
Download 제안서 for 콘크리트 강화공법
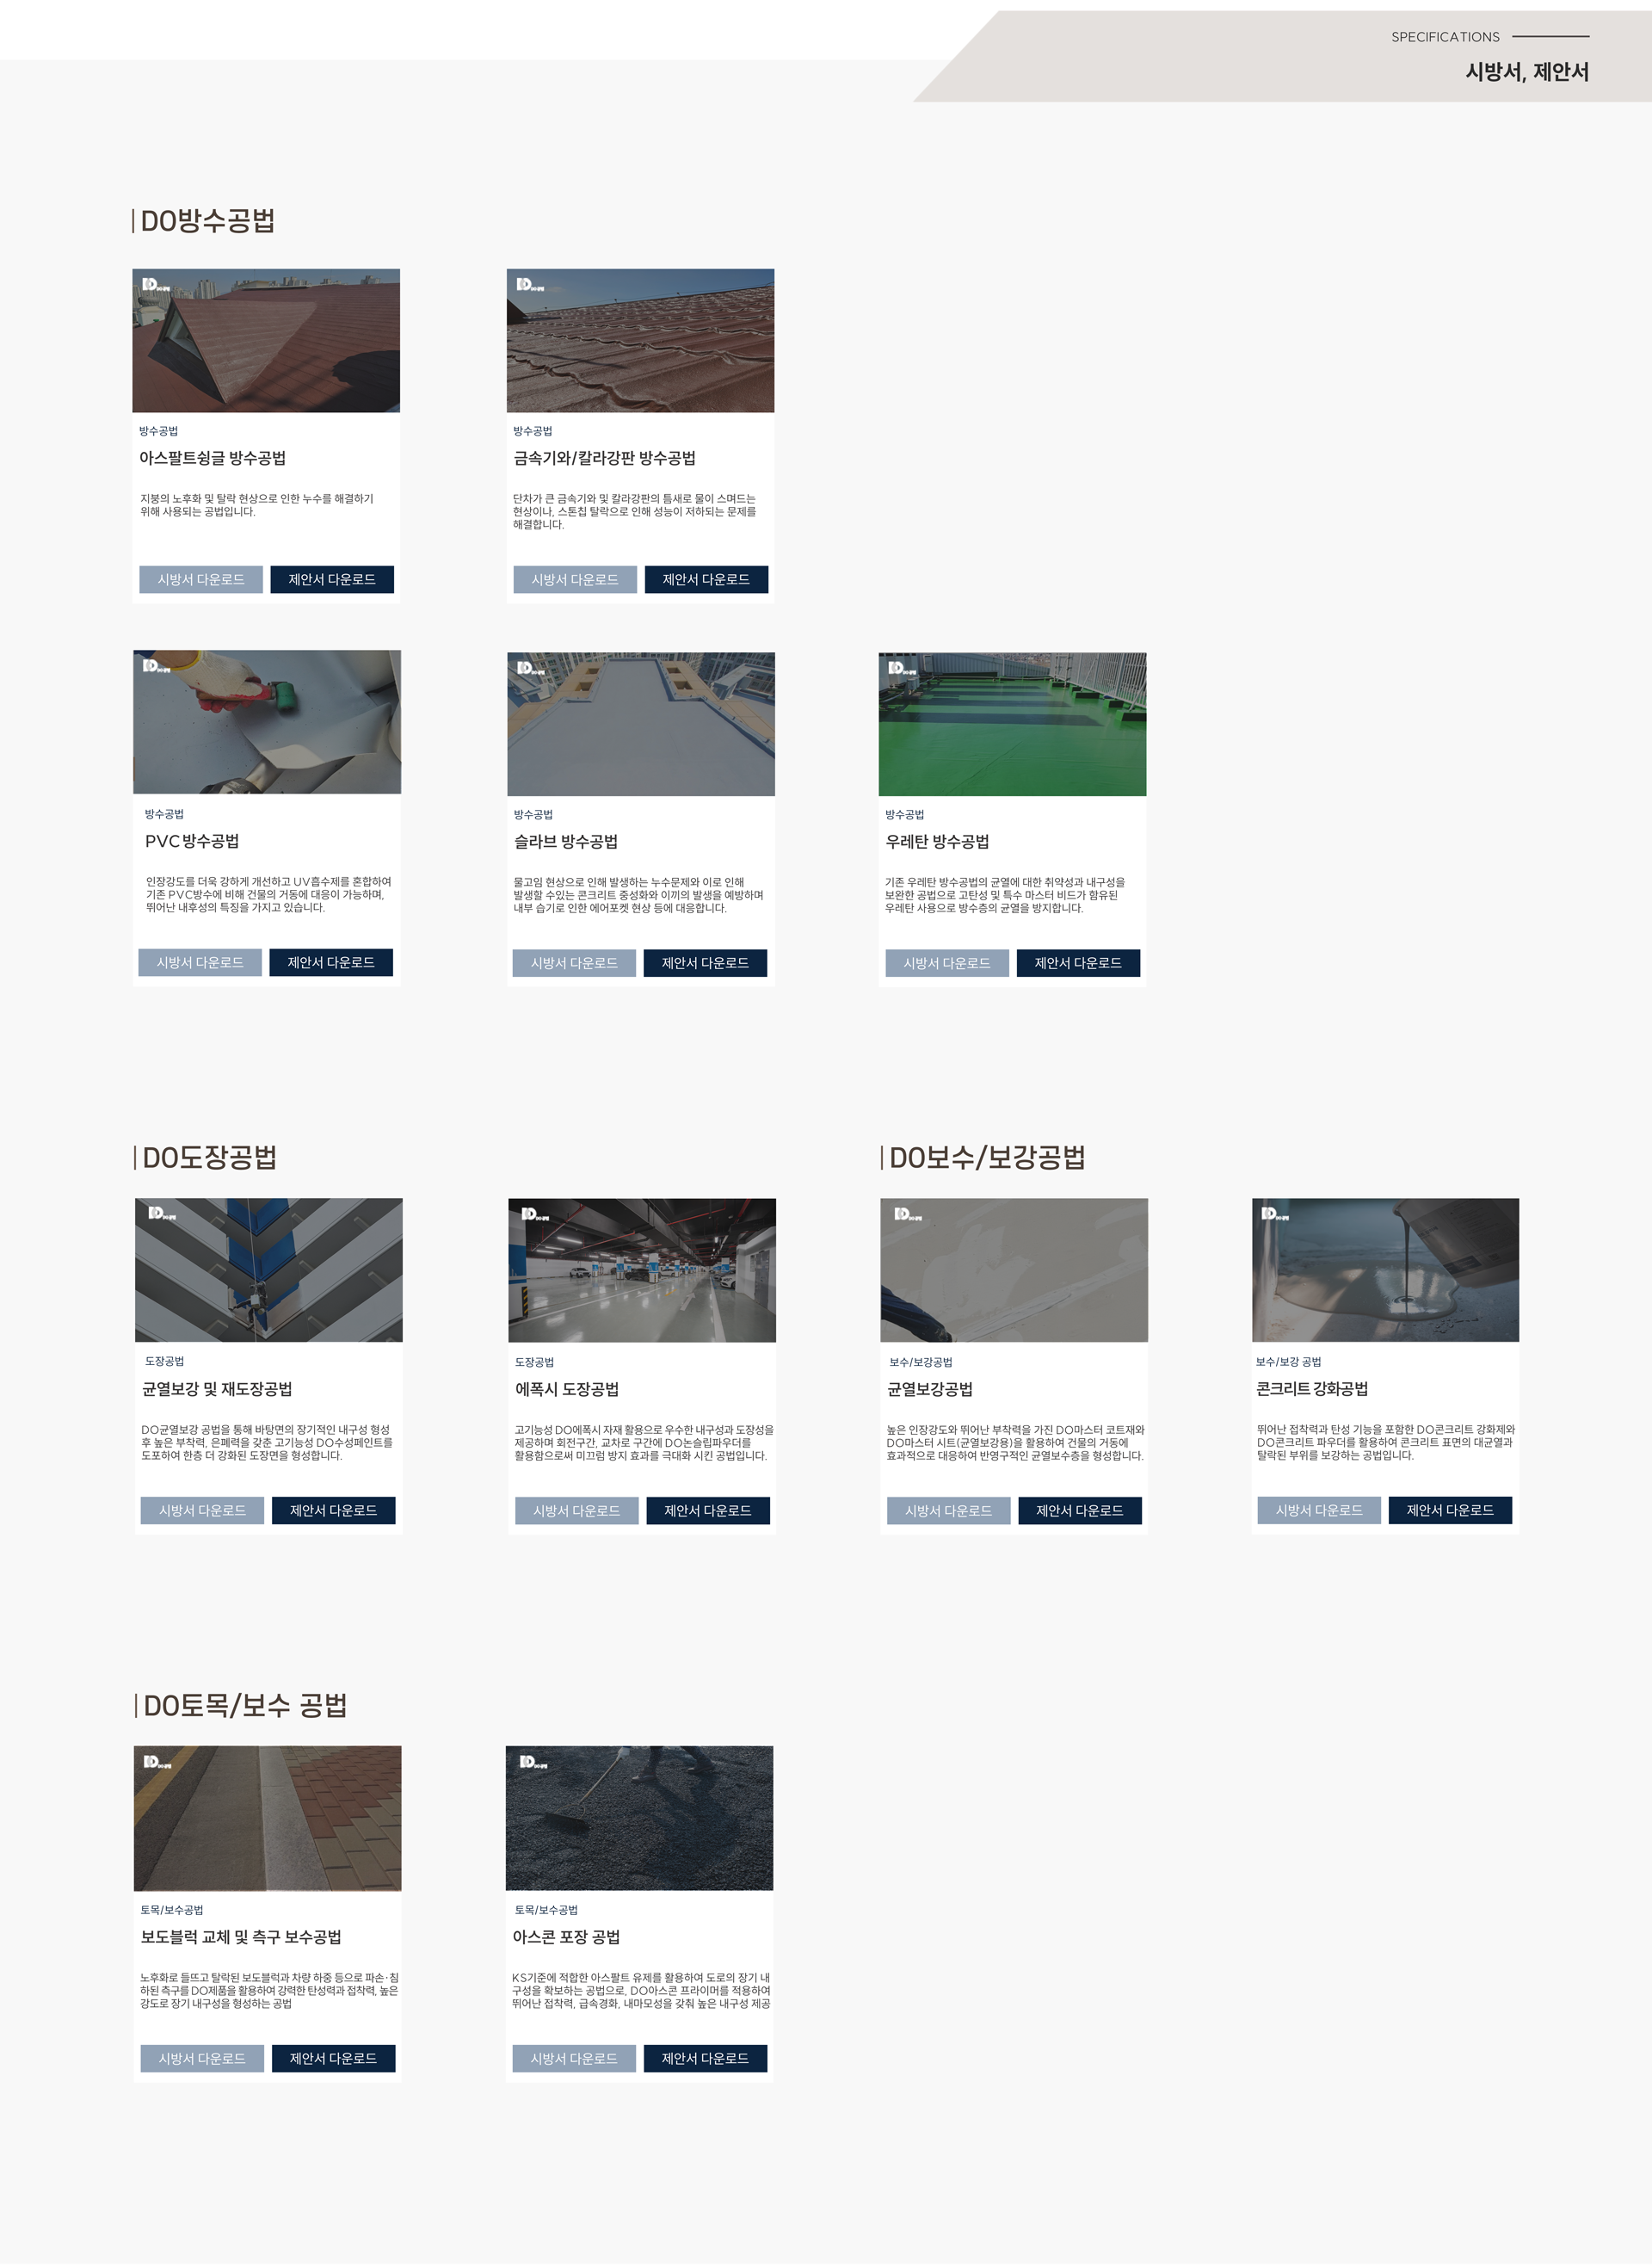[1450, 1510]
